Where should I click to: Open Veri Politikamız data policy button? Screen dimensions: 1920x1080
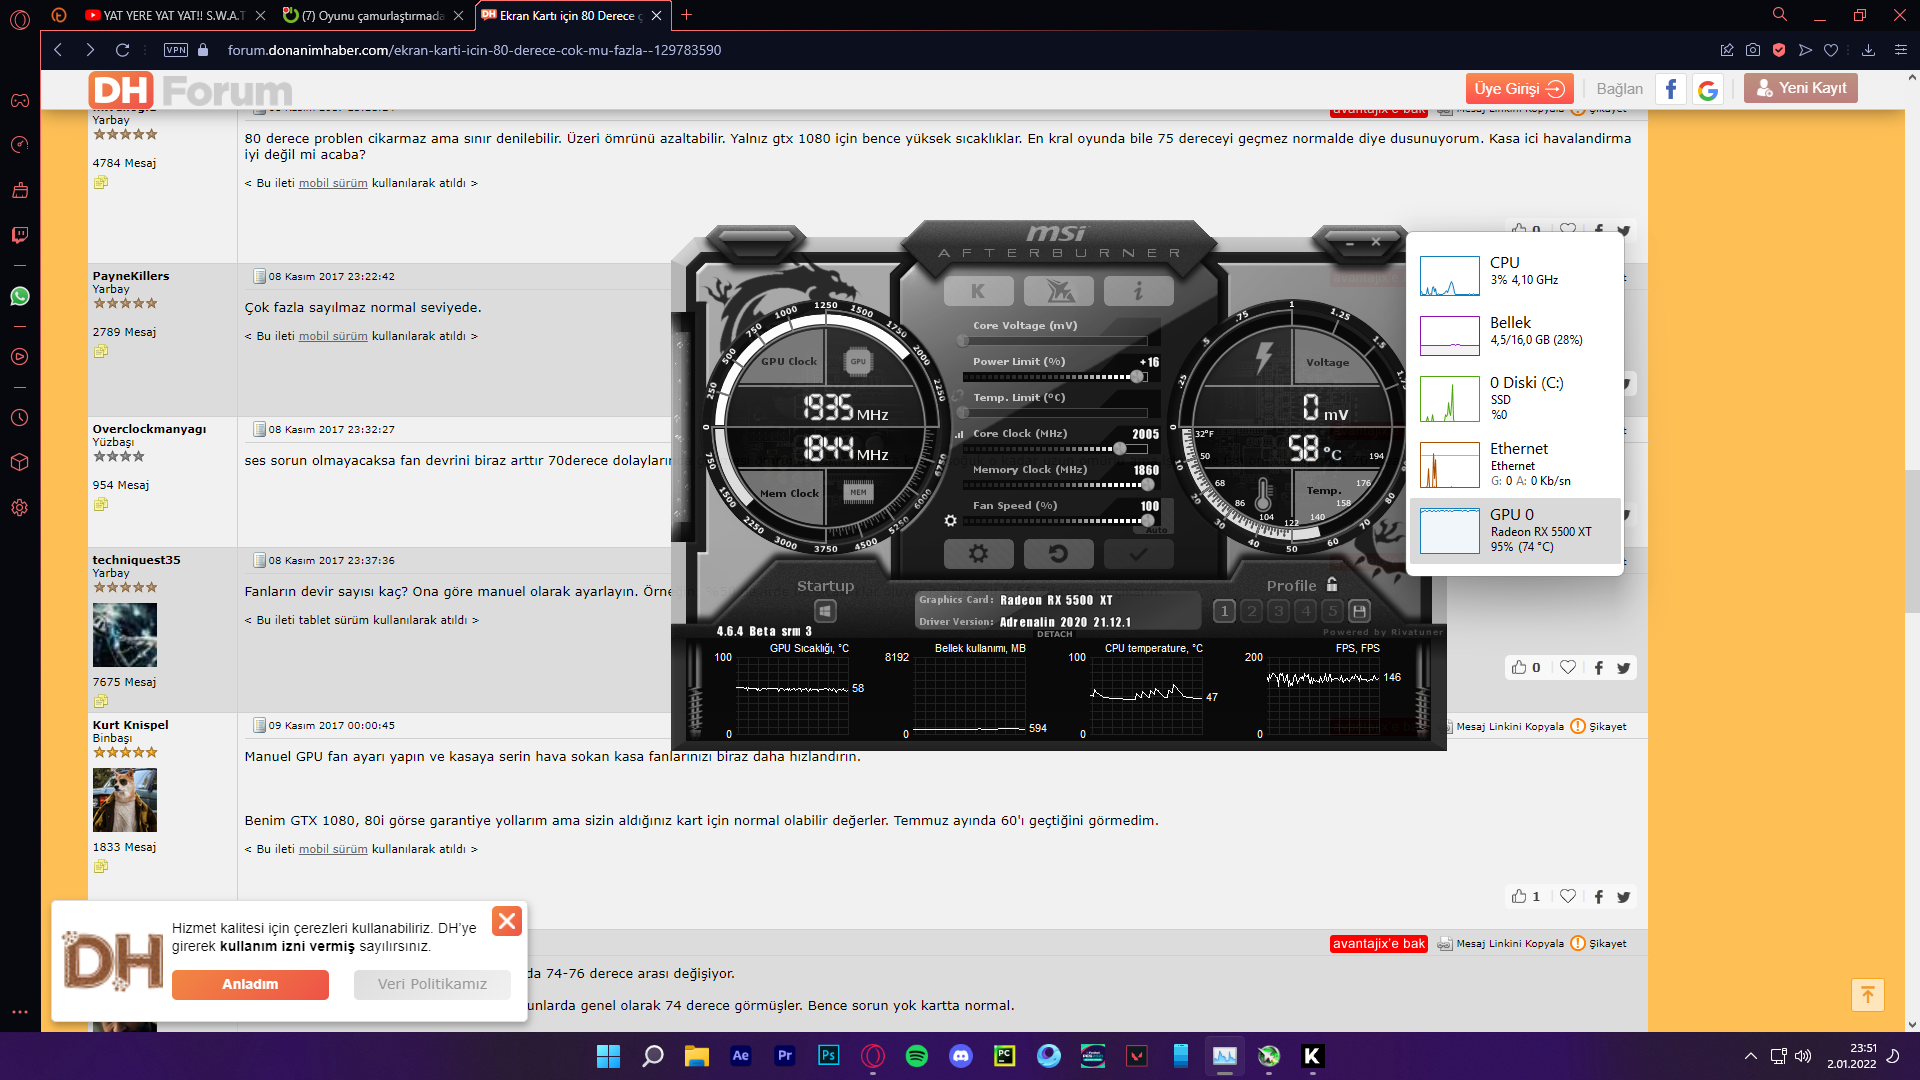pos(432,984)
